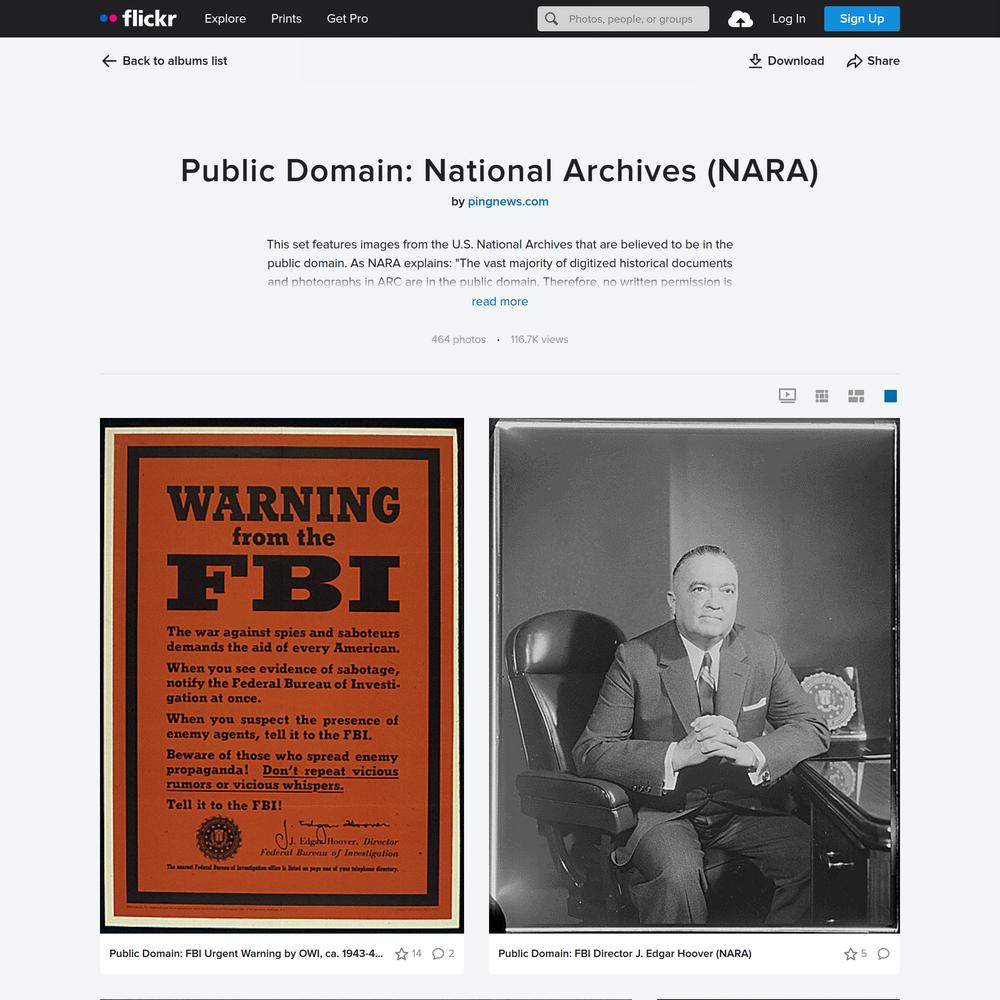The image size is (1000, 1000).
Task: Open comments on FBI Urgent Warning photo
Action: click(x=438, y=954)
